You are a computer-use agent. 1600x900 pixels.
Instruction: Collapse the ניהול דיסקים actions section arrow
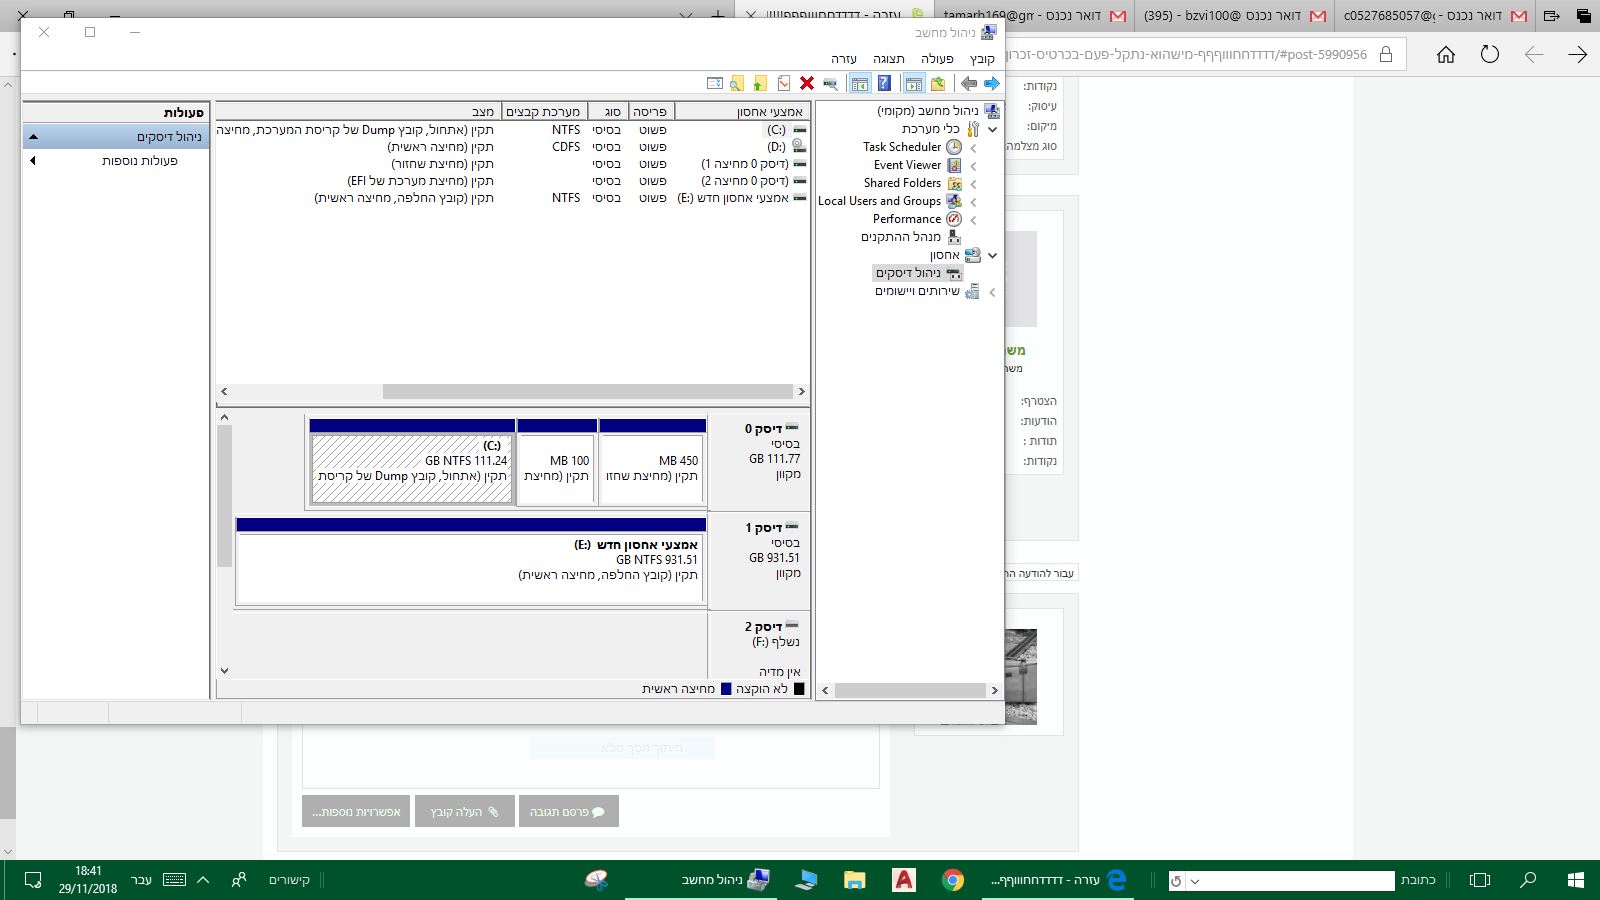(33, 137)
